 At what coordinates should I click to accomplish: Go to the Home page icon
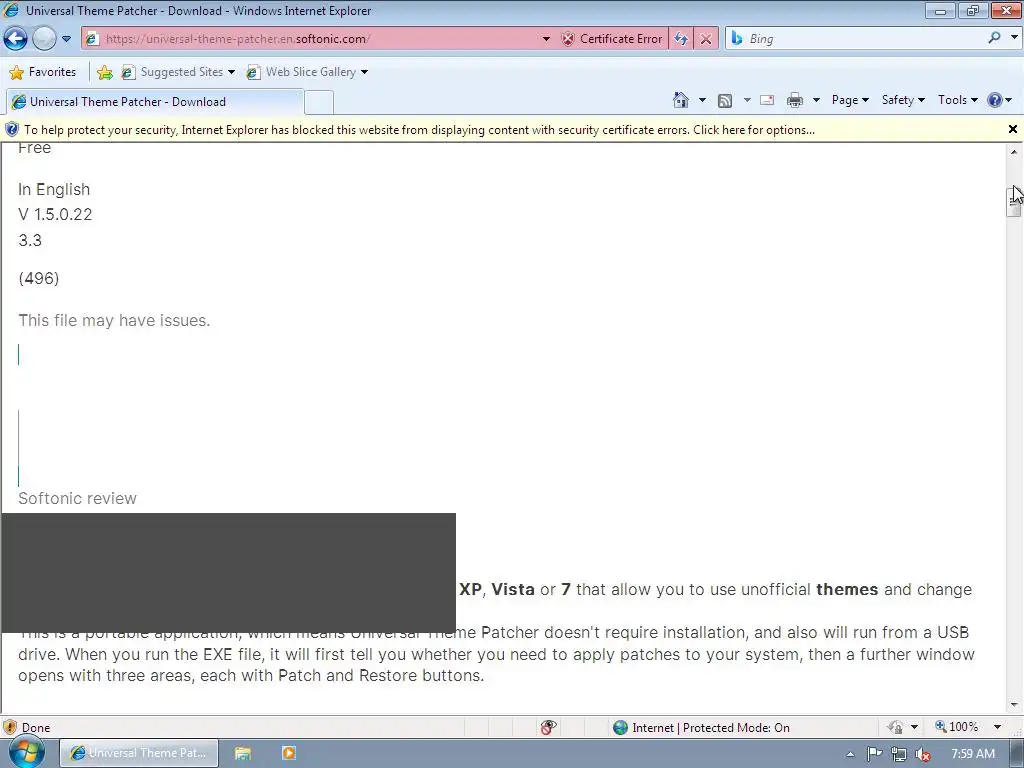click(x=680, y=100)
